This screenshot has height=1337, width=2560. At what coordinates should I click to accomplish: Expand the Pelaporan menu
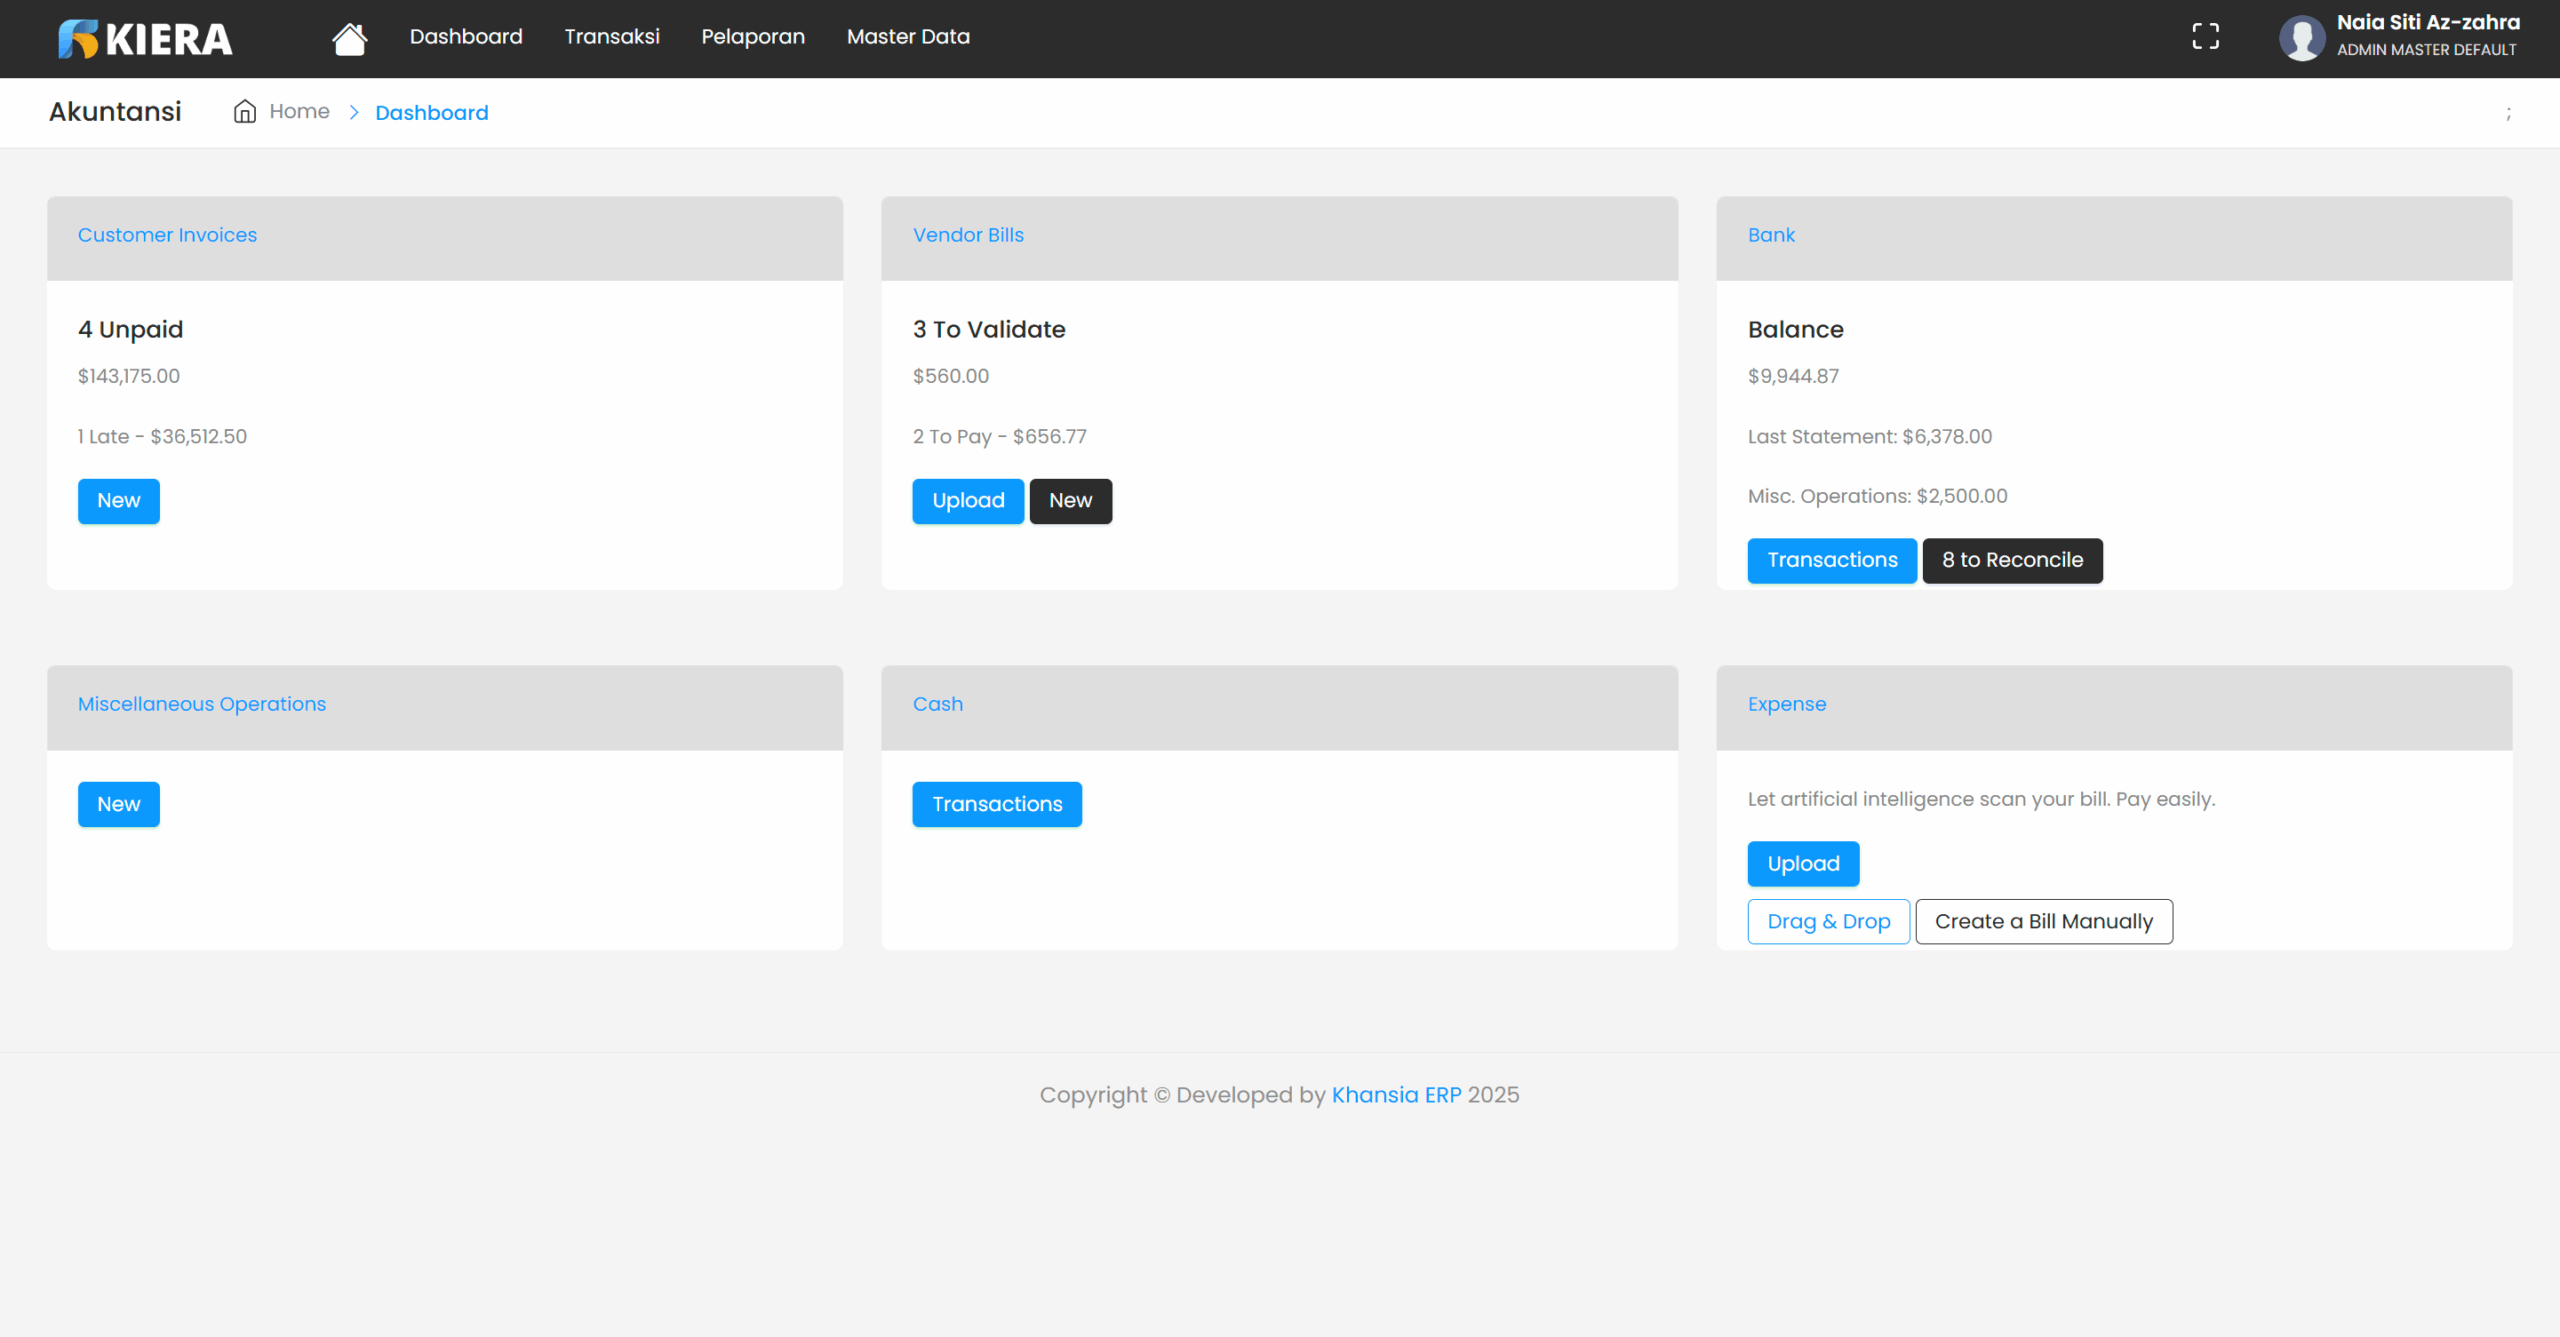(753, 37)
